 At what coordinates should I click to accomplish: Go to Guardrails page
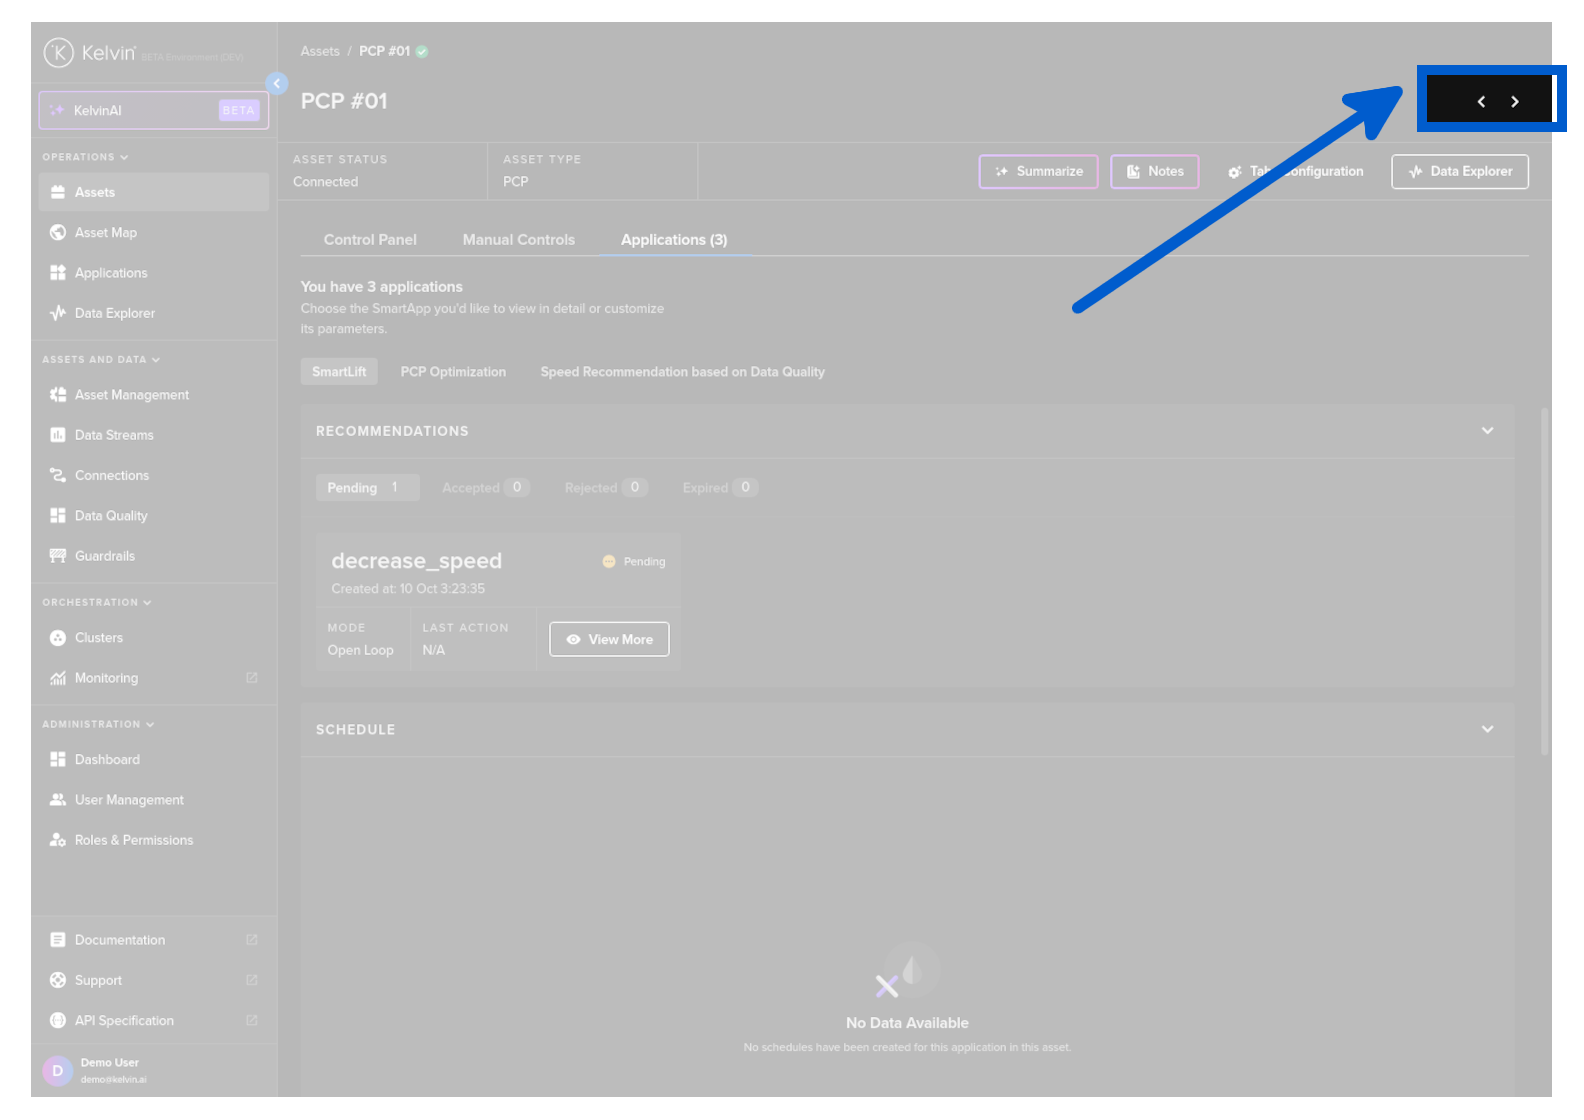coord(104,556)
